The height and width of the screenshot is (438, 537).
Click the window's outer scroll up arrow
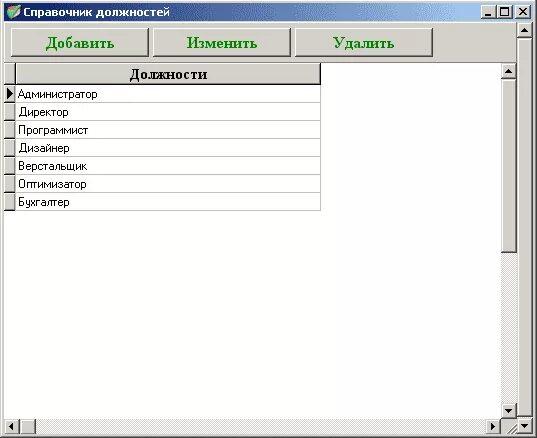tap(524, 31)
